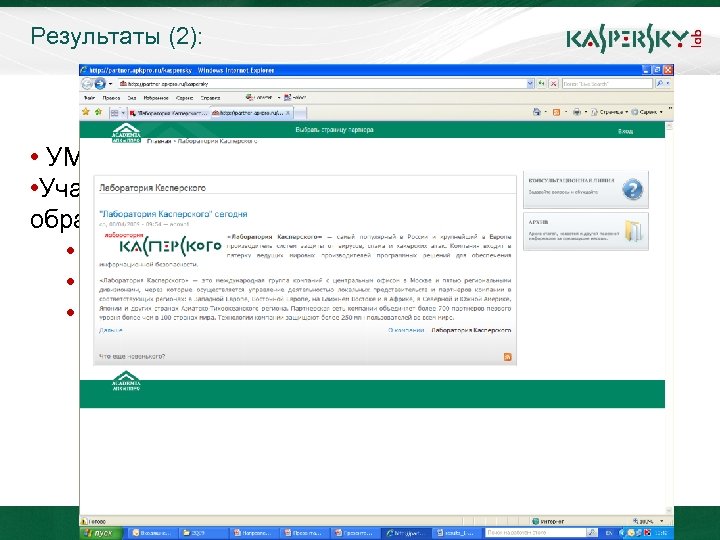Click the Дальше read-more link
This screenshot has height=540, width=720.
coord(111,330)
